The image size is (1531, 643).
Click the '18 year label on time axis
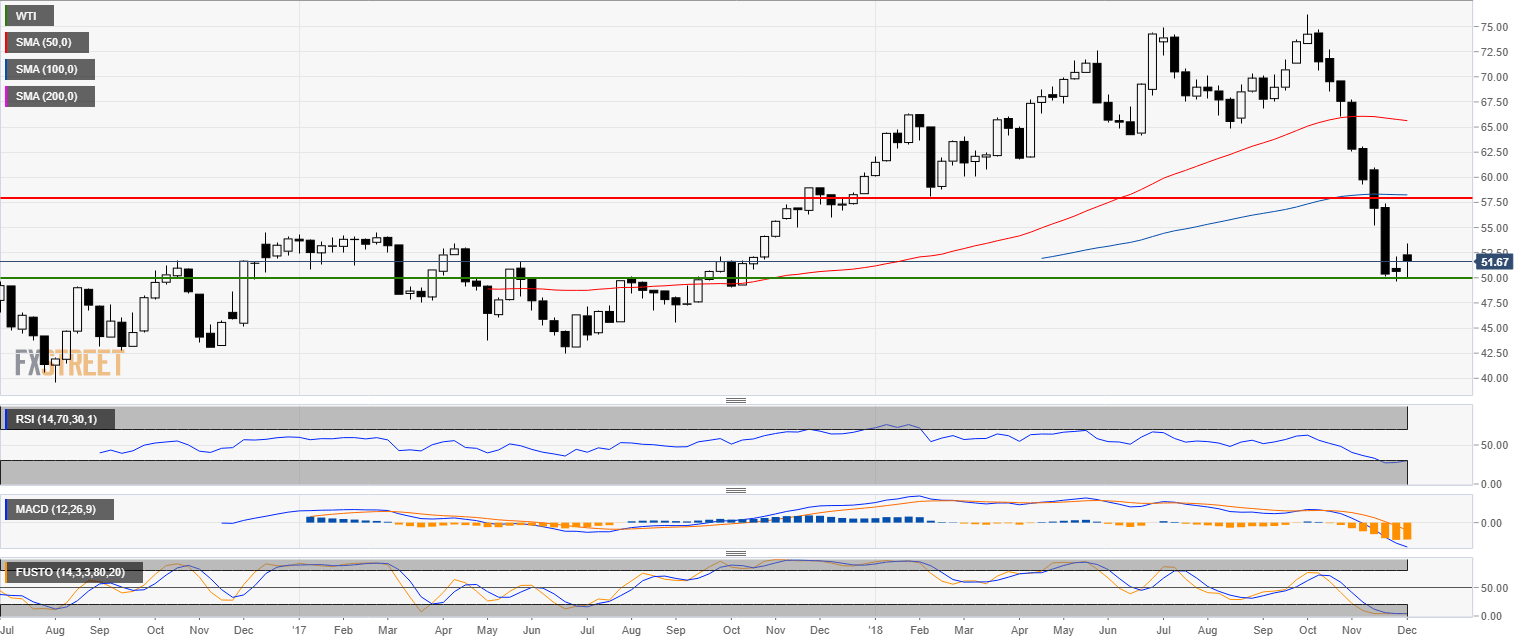point(875,632)
